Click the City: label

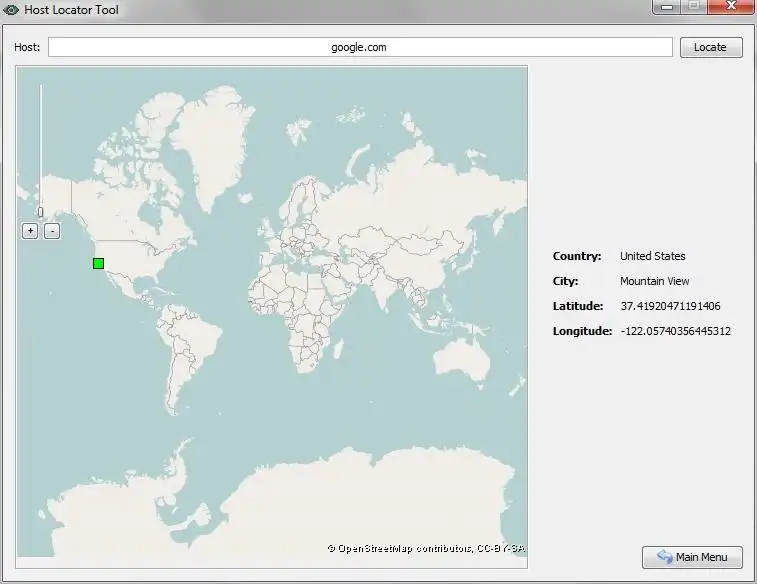(565, 281)
